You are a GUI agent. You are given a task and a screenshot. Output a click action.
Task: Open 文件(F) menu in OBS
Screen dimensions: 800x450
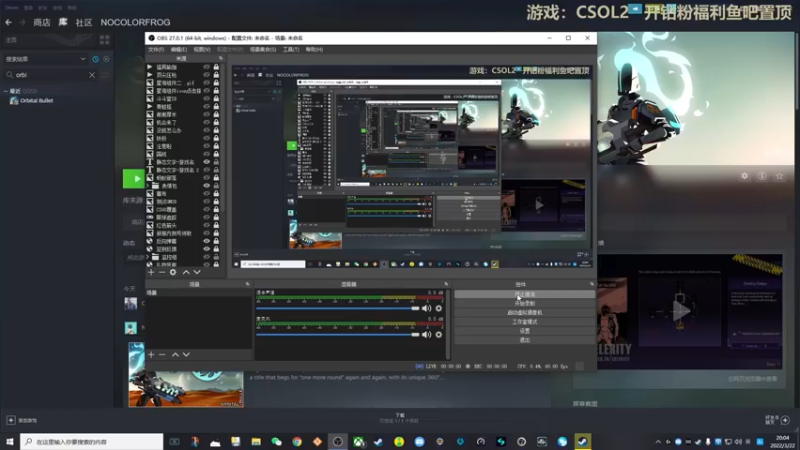click(156, 49)
